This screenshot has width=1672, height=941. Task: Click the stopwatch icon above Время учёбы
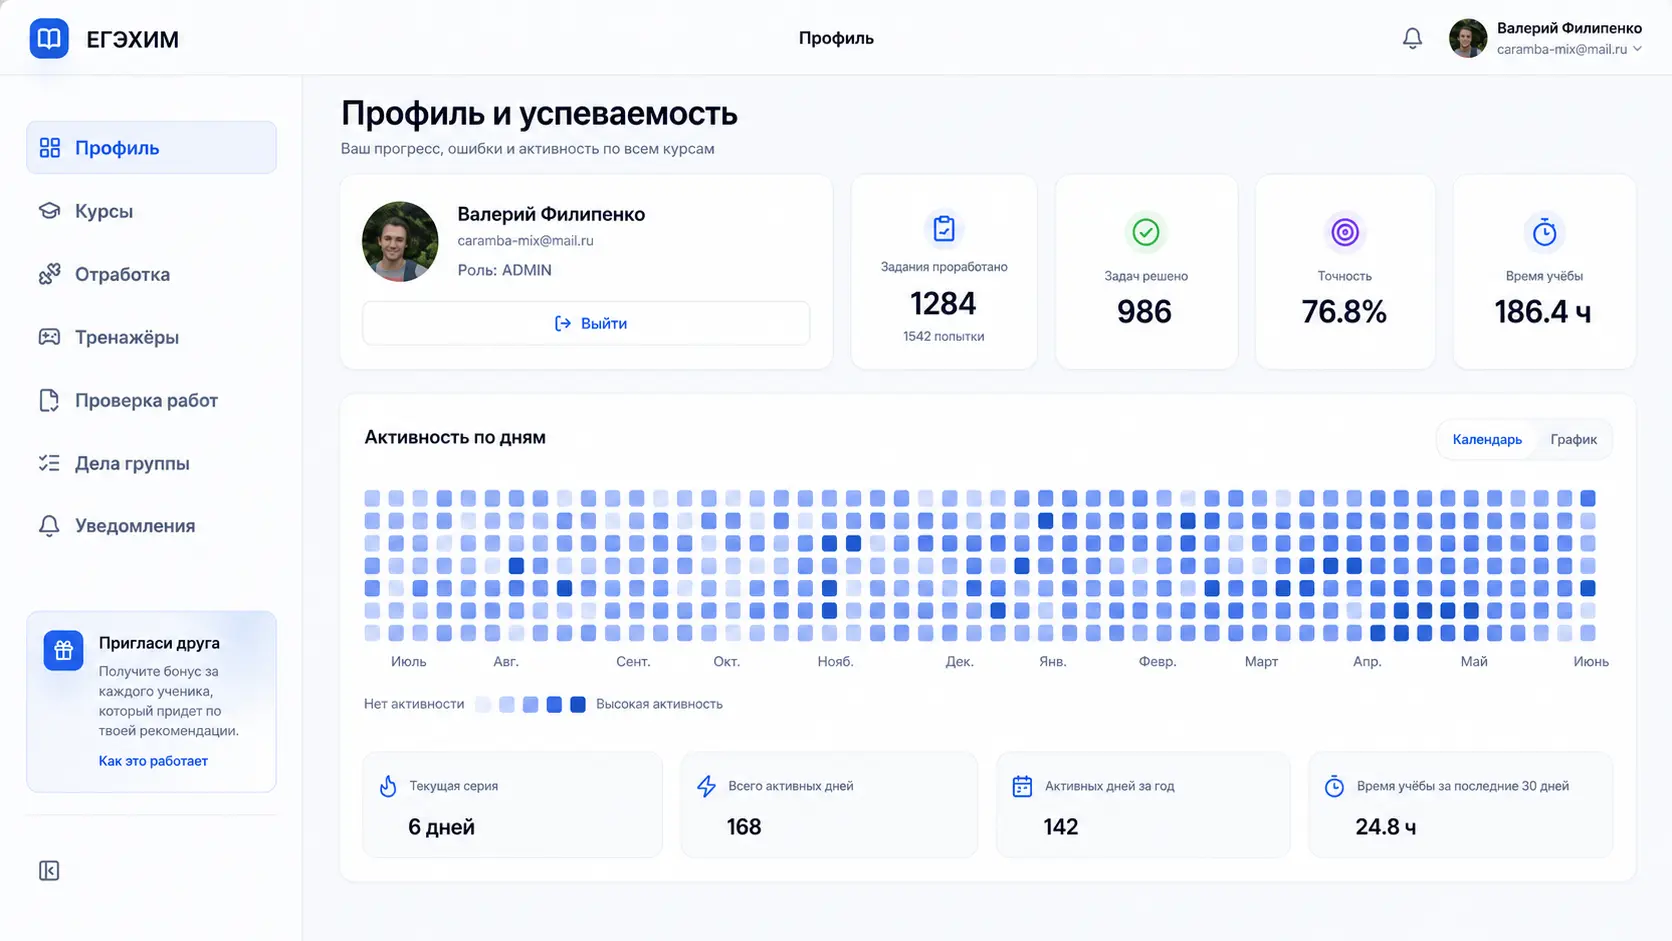1545,232
